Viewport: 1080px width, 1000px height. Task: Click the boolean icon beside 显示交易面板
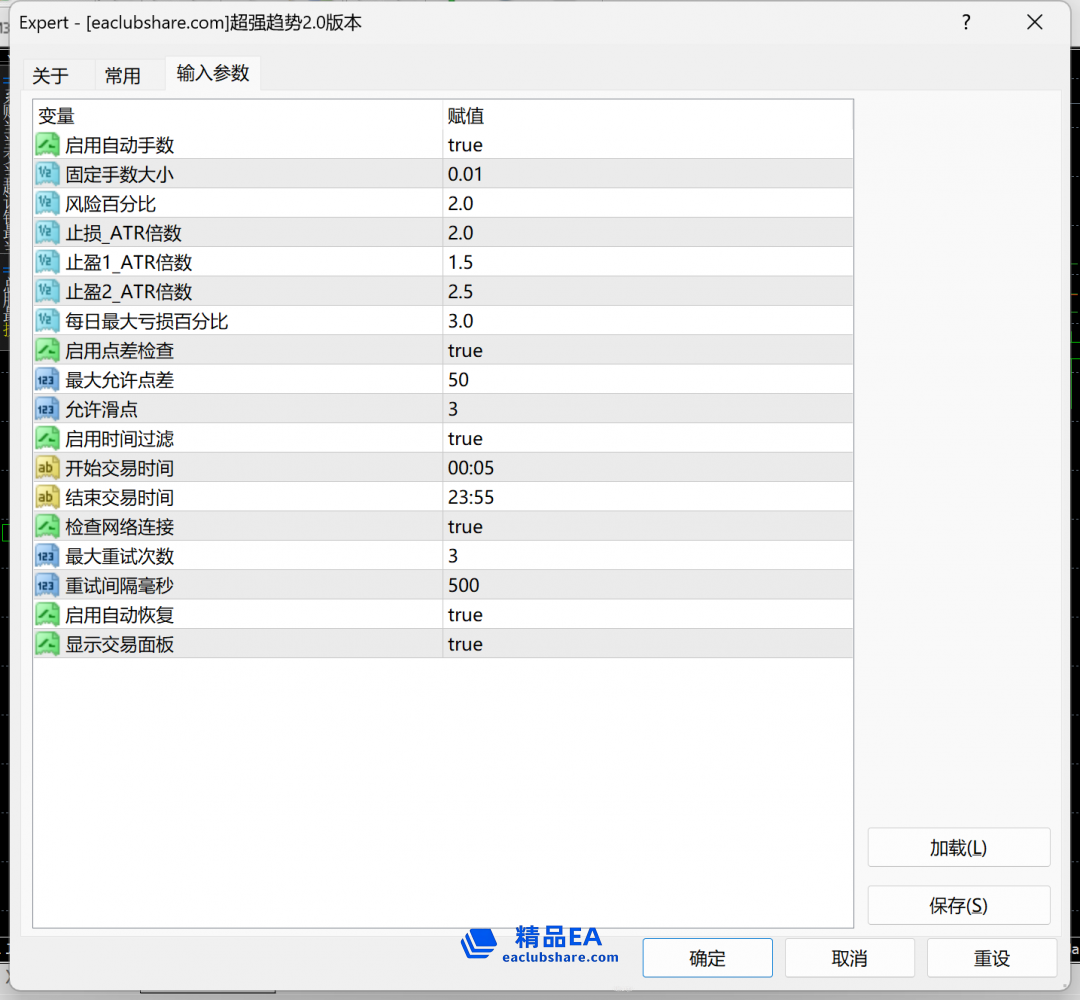[x=47, y=644]
